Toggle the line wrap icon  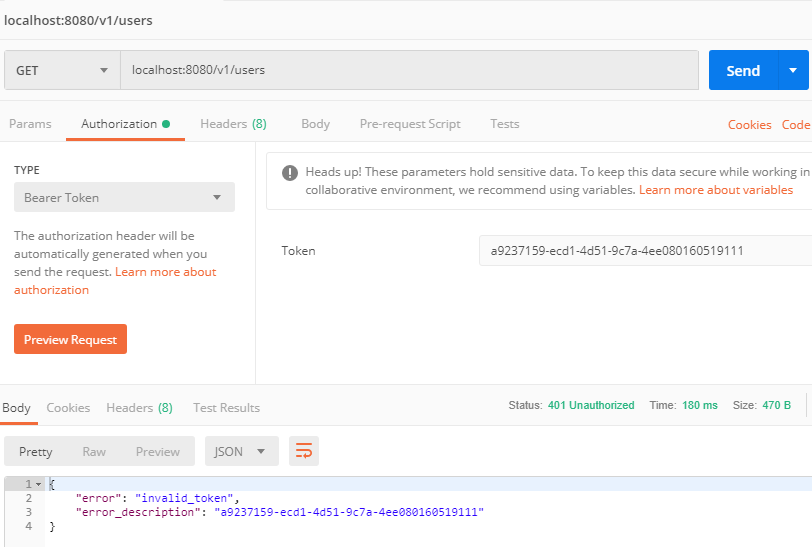[x=304, y=451]
